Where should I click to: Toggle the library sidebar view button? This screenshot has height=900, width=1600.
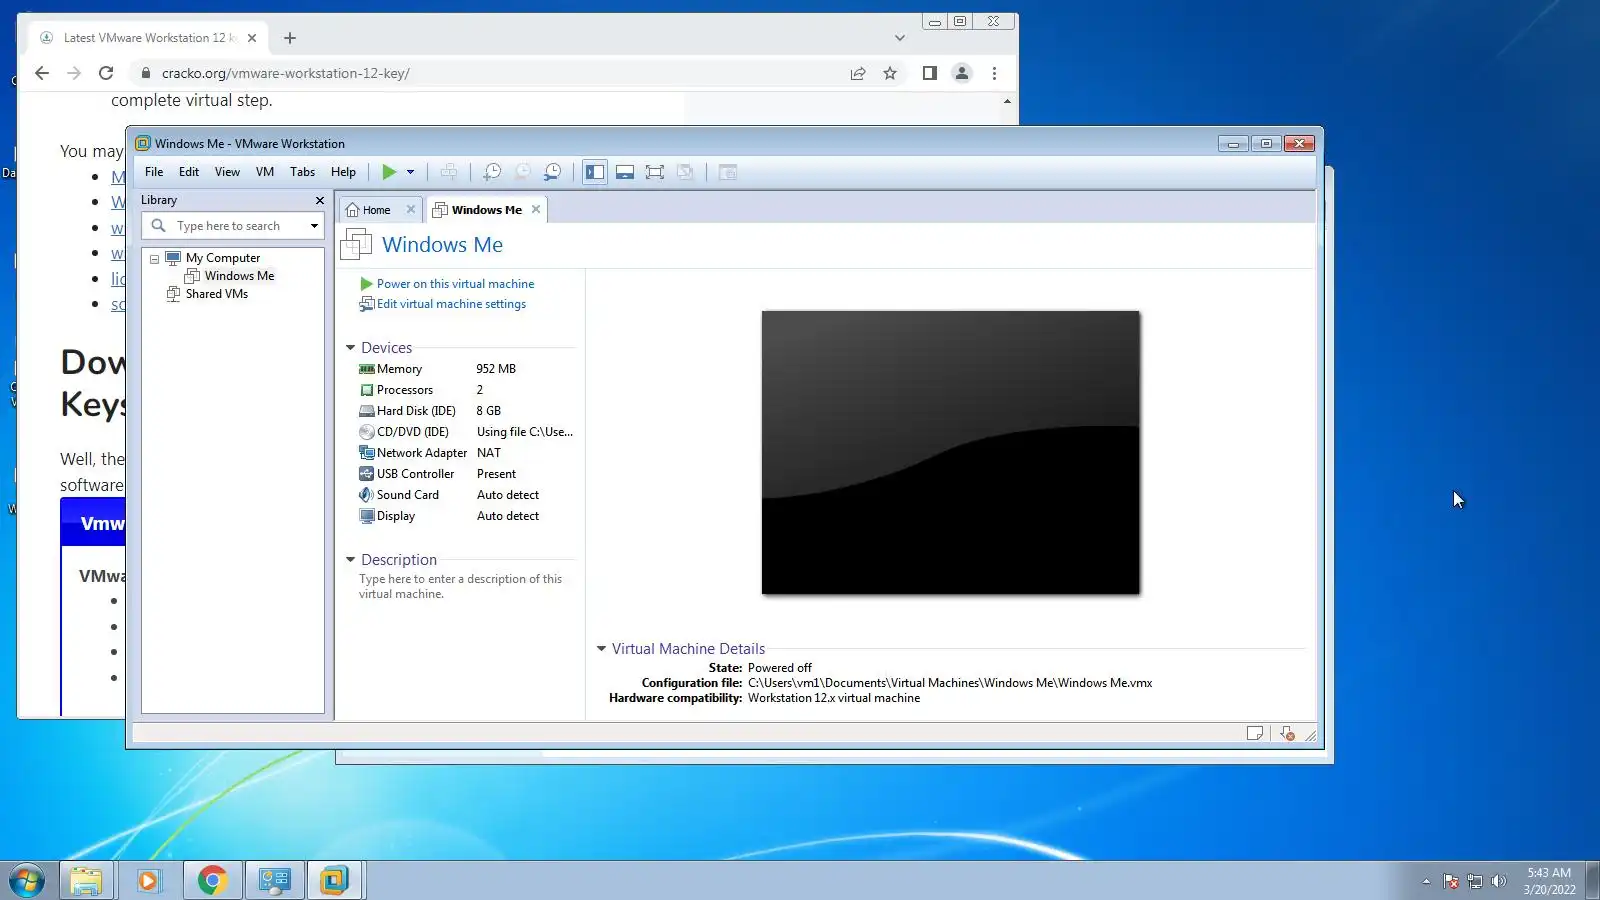(x=595, y=172)
